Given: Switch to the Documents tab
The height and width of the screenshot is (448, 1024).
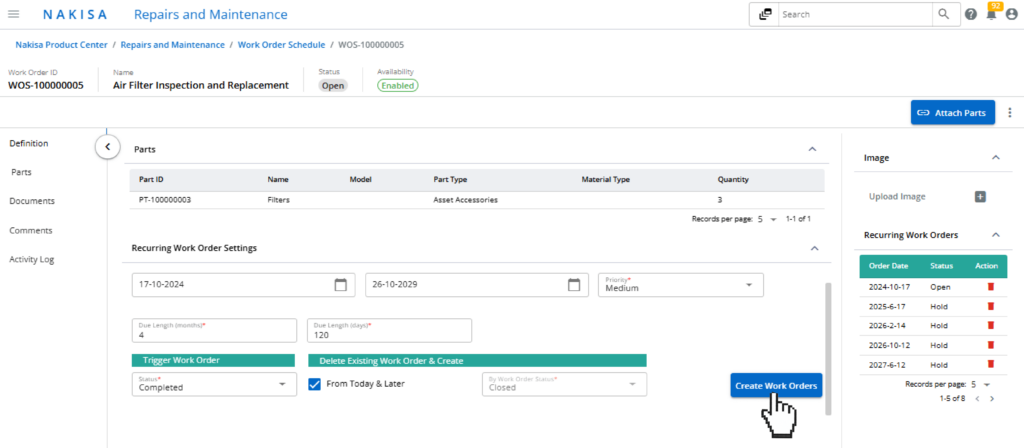Looking at the screenshot, I should (x=32, y=201).
